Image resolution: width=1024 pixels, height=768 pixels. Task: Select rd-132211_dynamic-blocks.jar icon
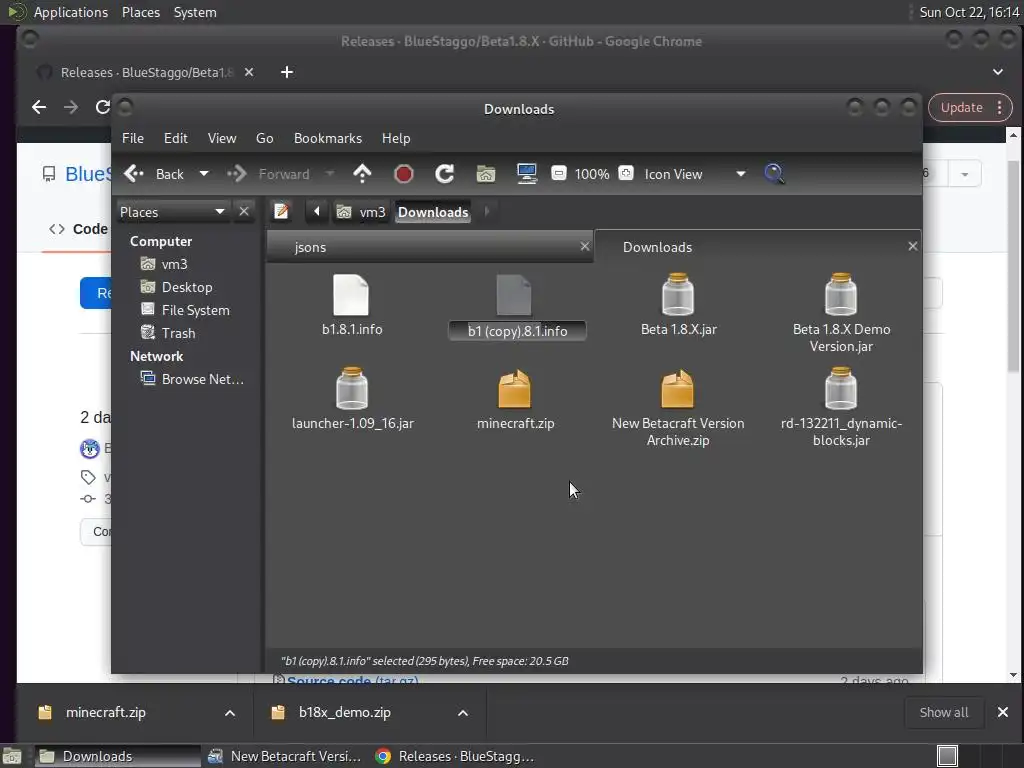(x=840, y=389)
